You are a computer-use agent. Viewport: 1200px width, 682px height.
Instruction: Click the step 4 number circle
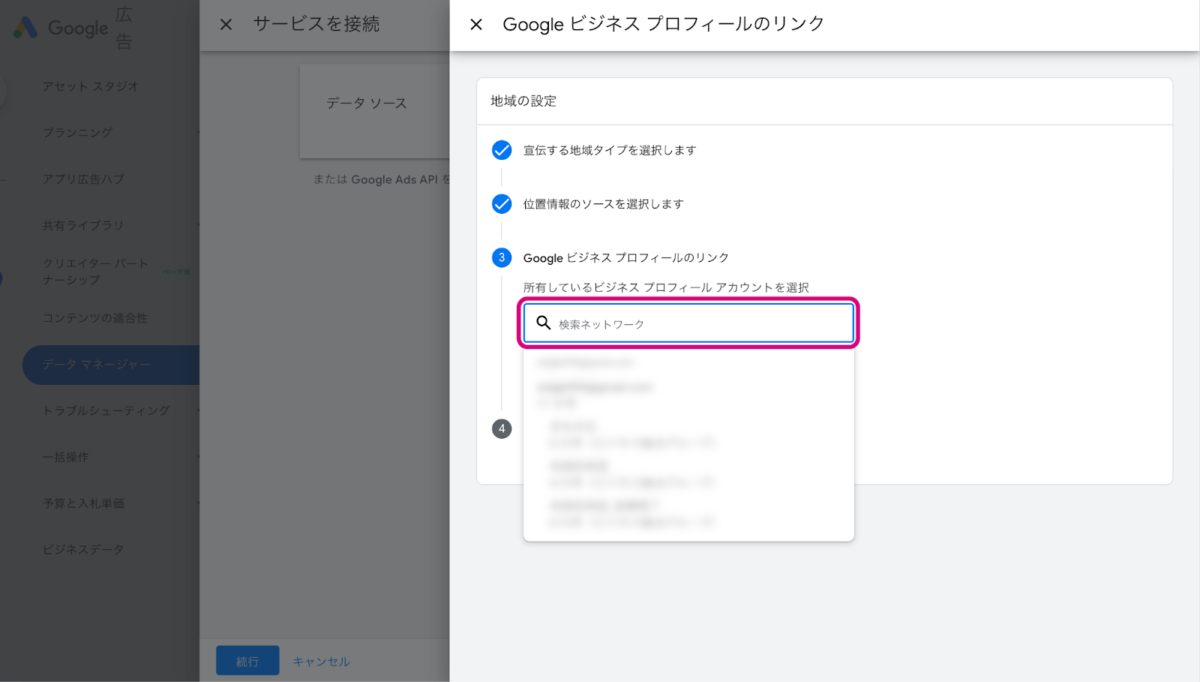(502, 429)
